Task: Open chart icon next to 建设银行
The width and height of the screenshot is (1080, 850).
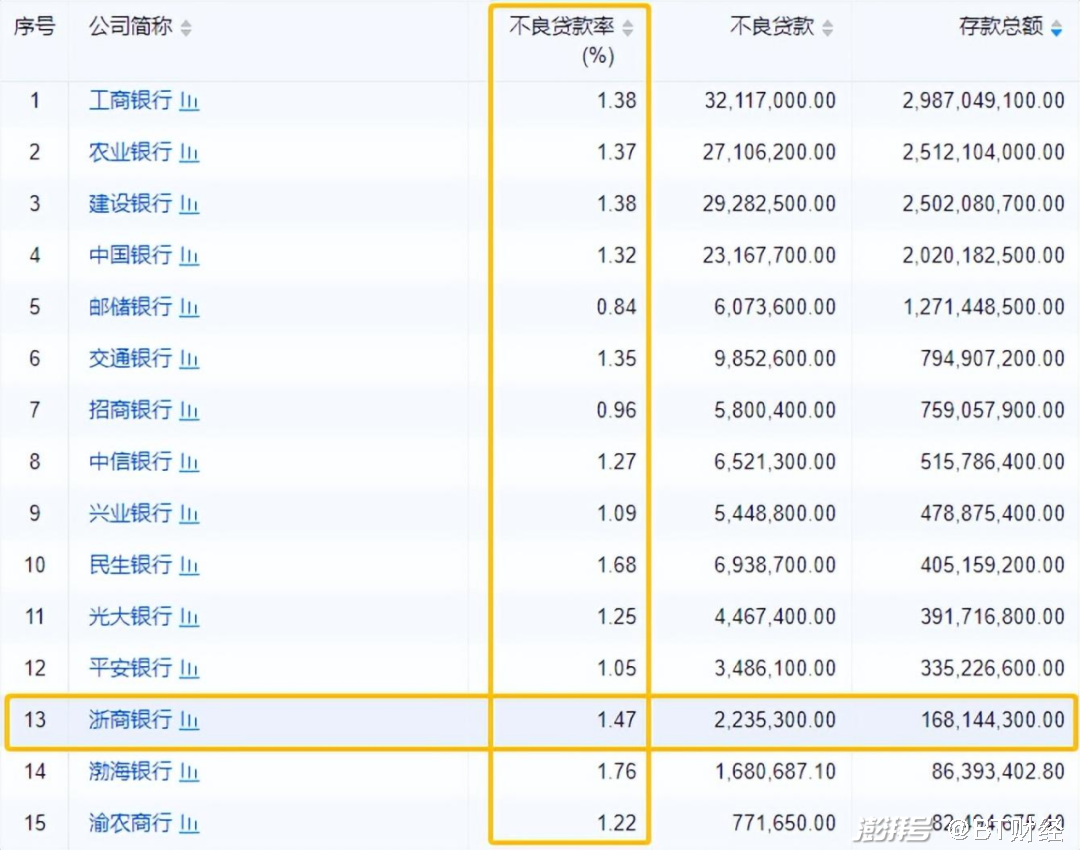Action: (189, 205)
